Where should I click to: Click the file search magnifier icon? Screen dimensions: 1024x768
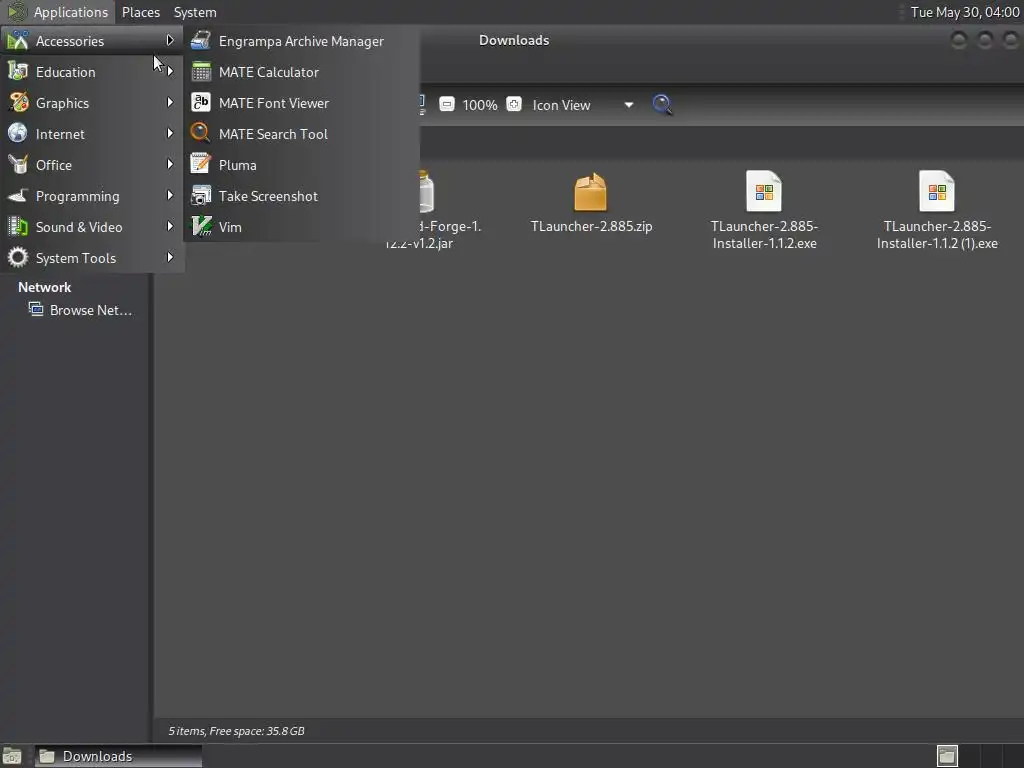click(x=662, y=104)
